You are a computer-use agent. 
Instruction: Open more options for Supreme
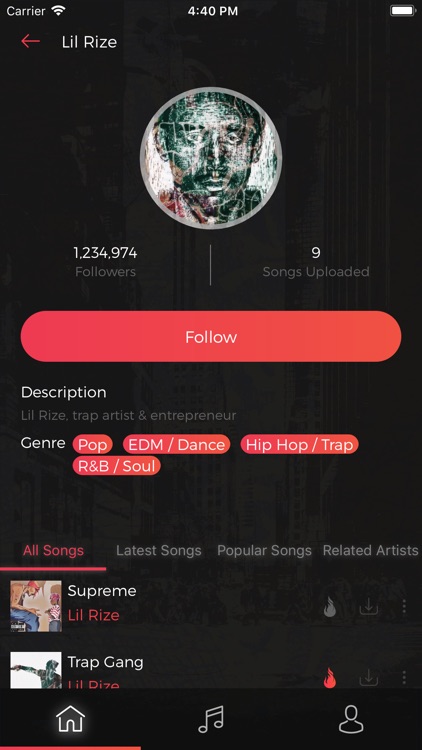coord(404,607)
